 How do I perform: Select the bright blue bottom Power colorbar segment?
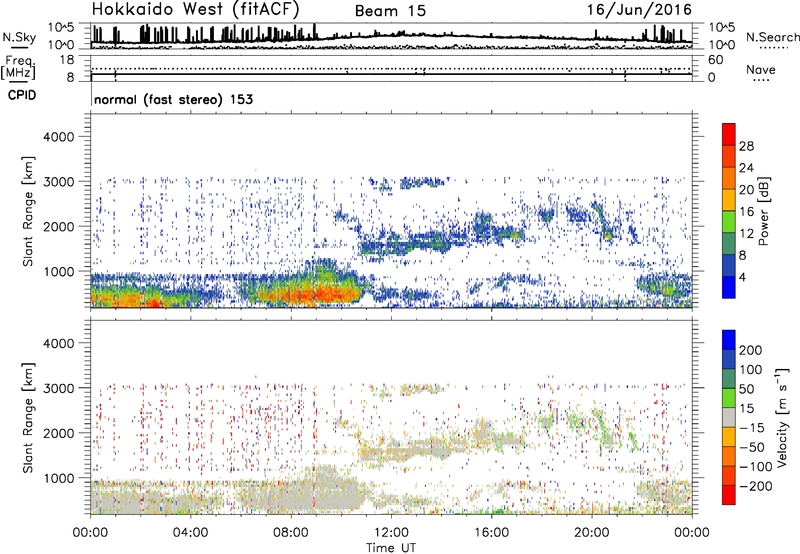point(729,287)
